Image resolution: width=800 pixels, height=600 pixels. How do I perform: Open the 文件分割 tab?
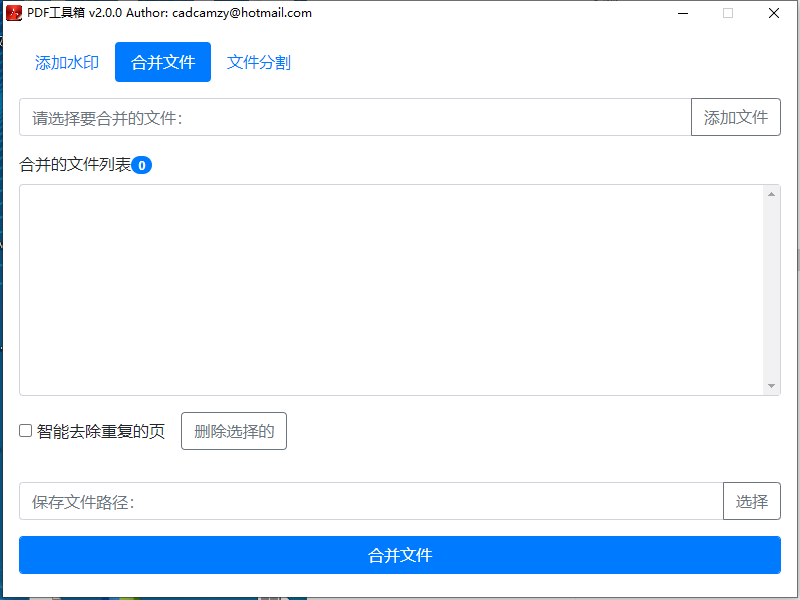259,62
